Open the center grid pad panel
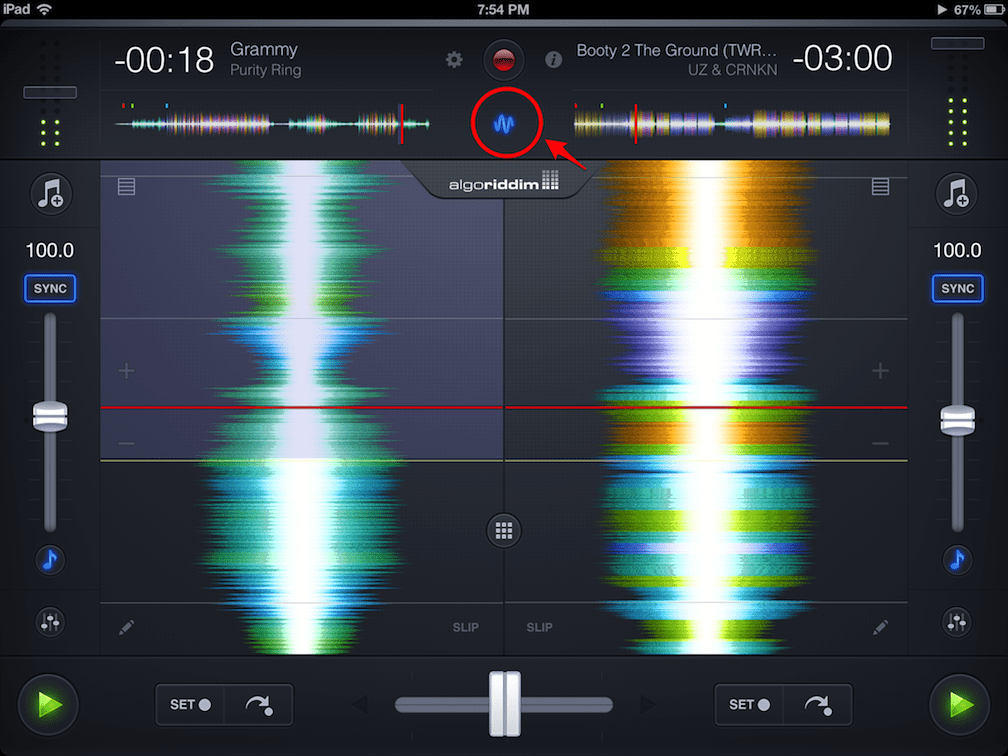 [x=504, y=531]
